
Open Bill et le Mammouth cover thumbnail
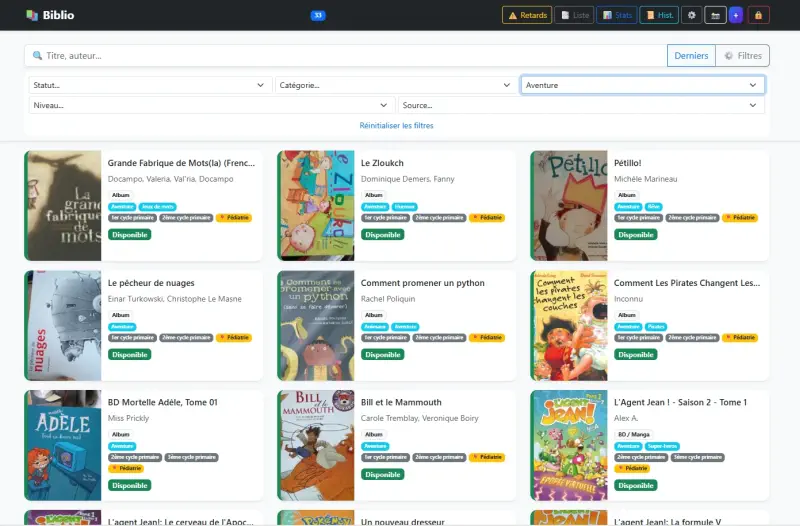(317, 445)
